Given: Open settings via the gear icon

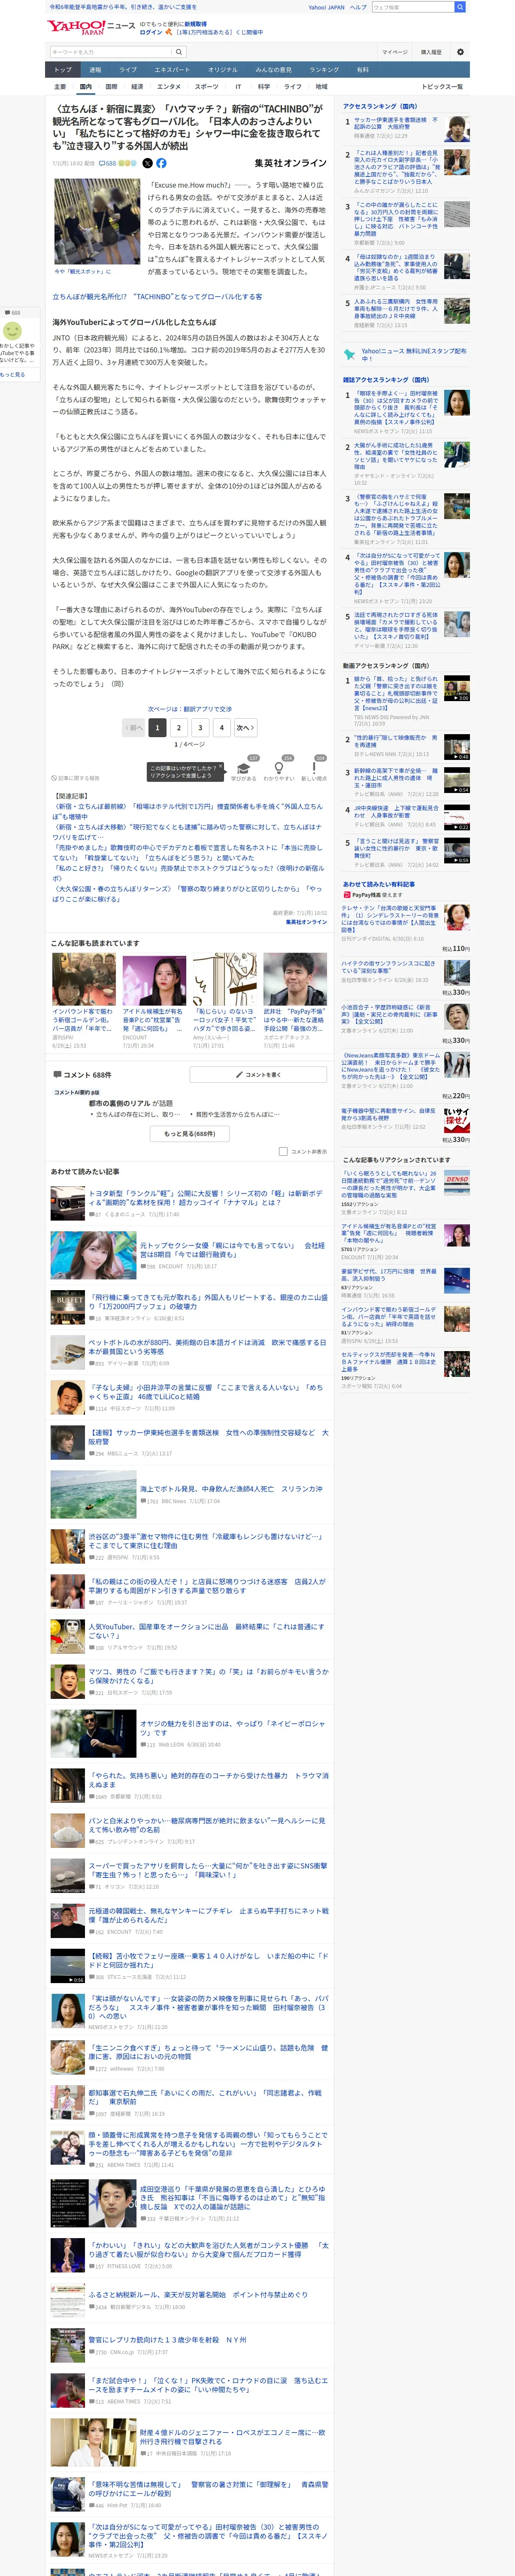Looking at the screenshot, I should pyautogui.click(x=460, y=52).
